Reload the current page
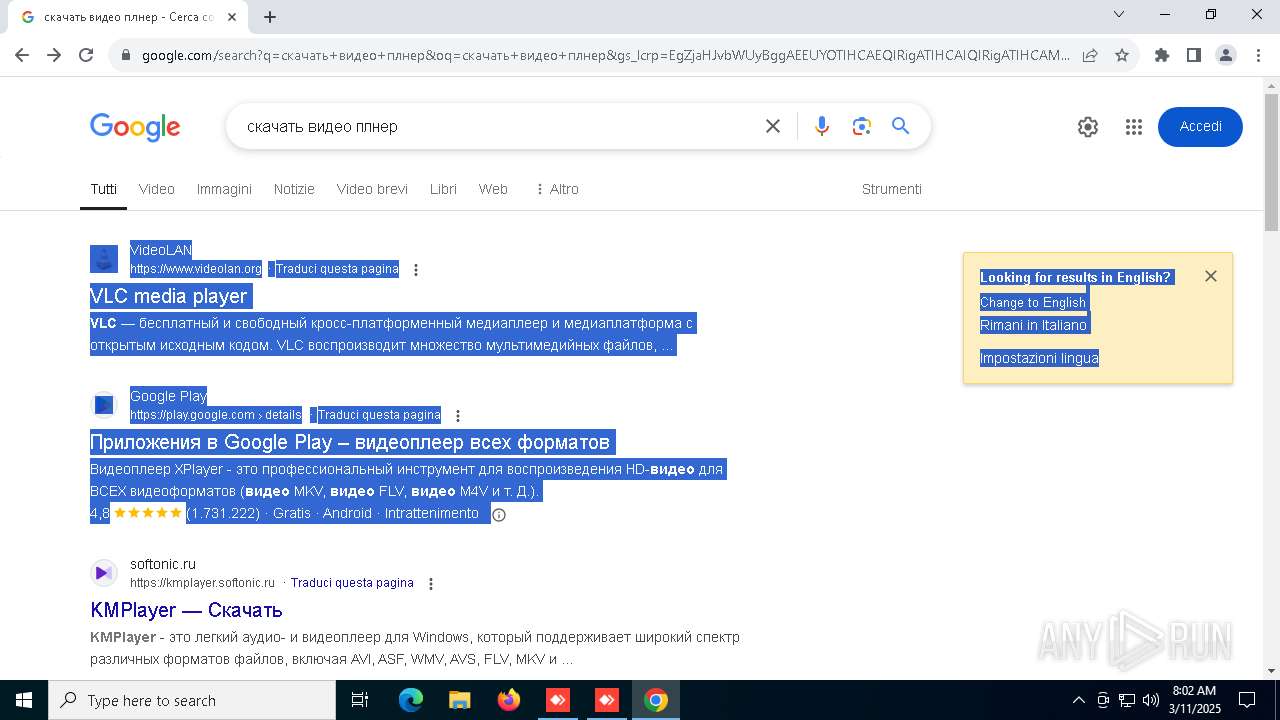Image resolution: width=1280 pixels, height=720 pixels. pos(86,55)
